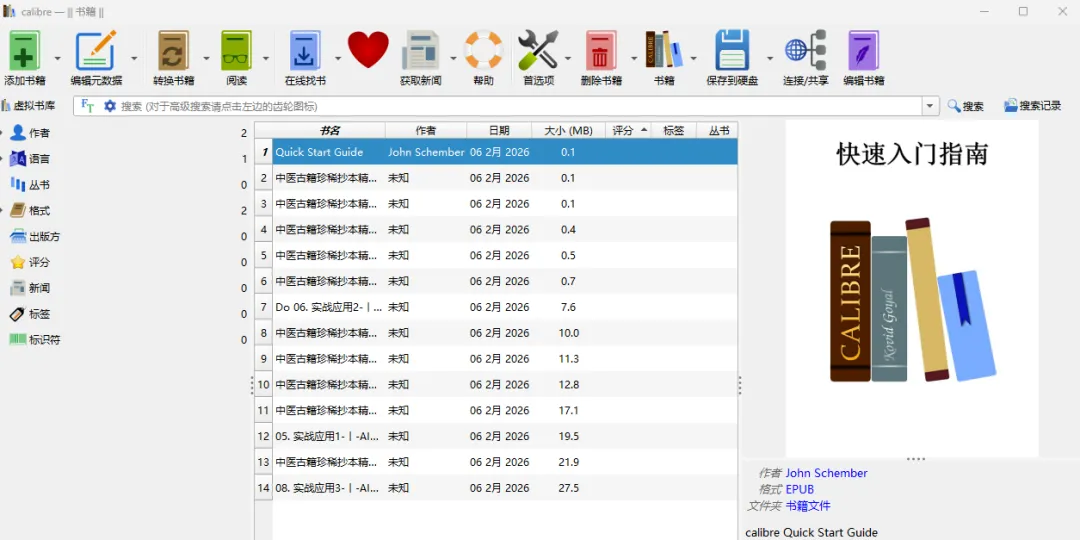Open advanced search gear icon
This screenshot has width=1080, height=540.
pyautogui.click(x=110, y=106)
